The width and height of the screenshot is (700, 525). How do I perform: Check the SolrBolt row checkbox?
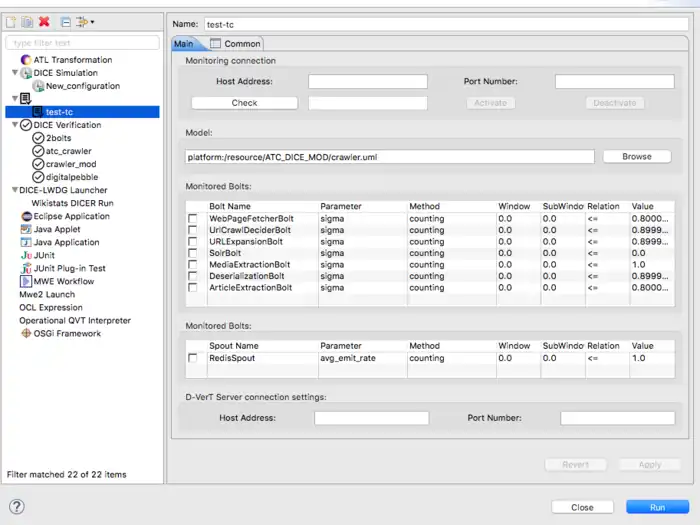coord(192,253)
